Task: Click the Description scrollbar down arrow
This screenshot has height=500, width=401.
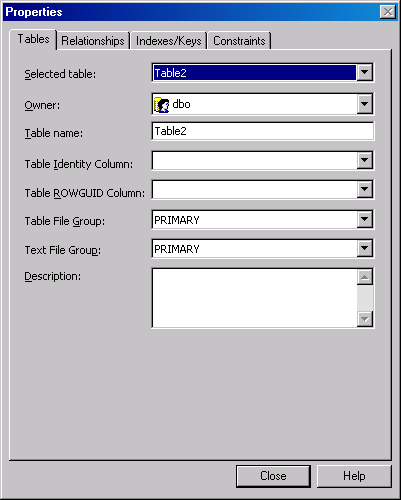Action: coord(365,319)
